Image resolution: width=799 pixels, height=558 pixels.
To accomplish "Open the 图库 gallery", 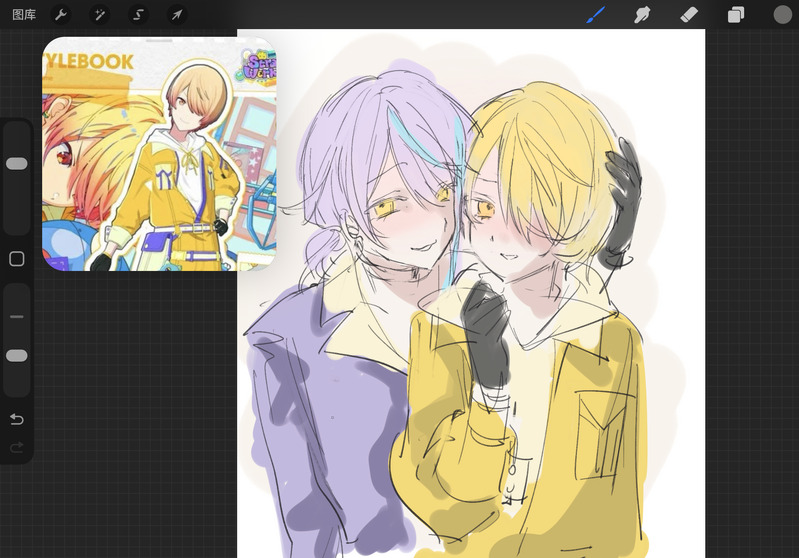I will click(24, 15).
